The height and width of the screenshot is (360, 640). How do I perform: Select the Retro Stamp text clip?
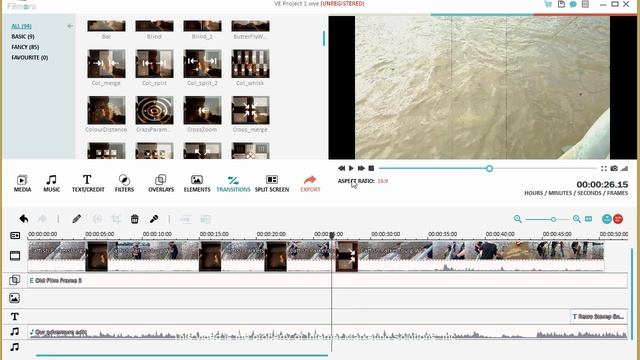tap(598, 316)
